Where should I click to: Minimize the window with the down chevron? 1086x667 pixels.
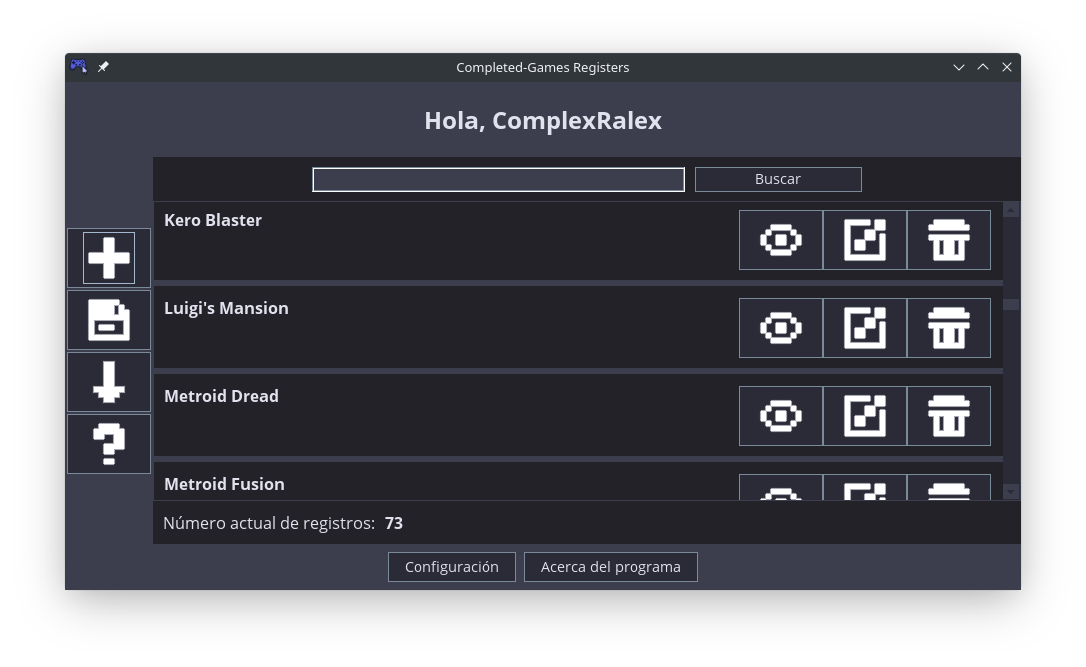(x=959, y=67)
